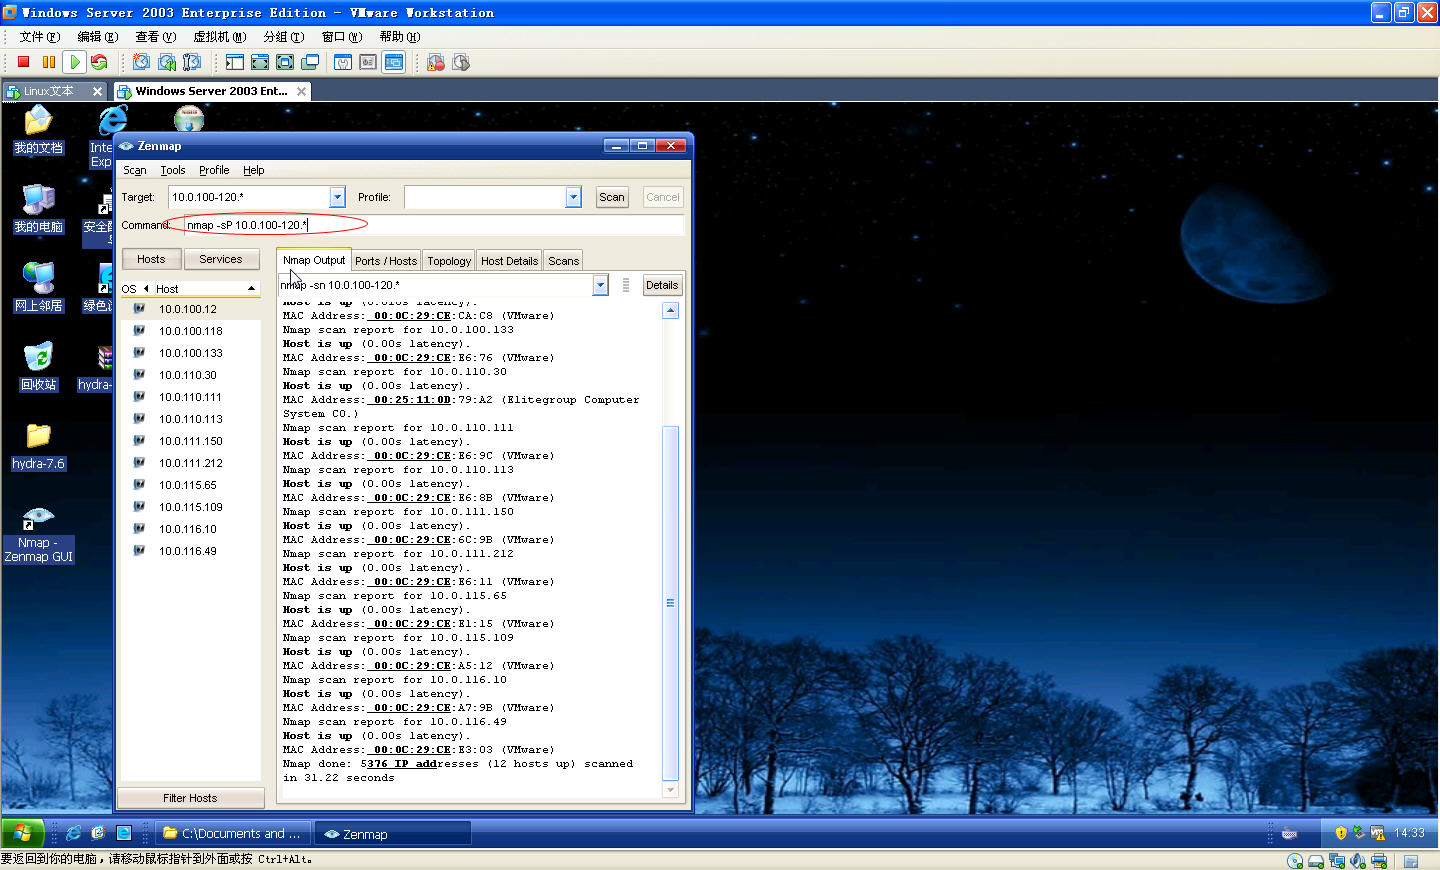Screen dimensions: 1440x870
Task: Click the Hosts button
Action: (x=151, y=259)
